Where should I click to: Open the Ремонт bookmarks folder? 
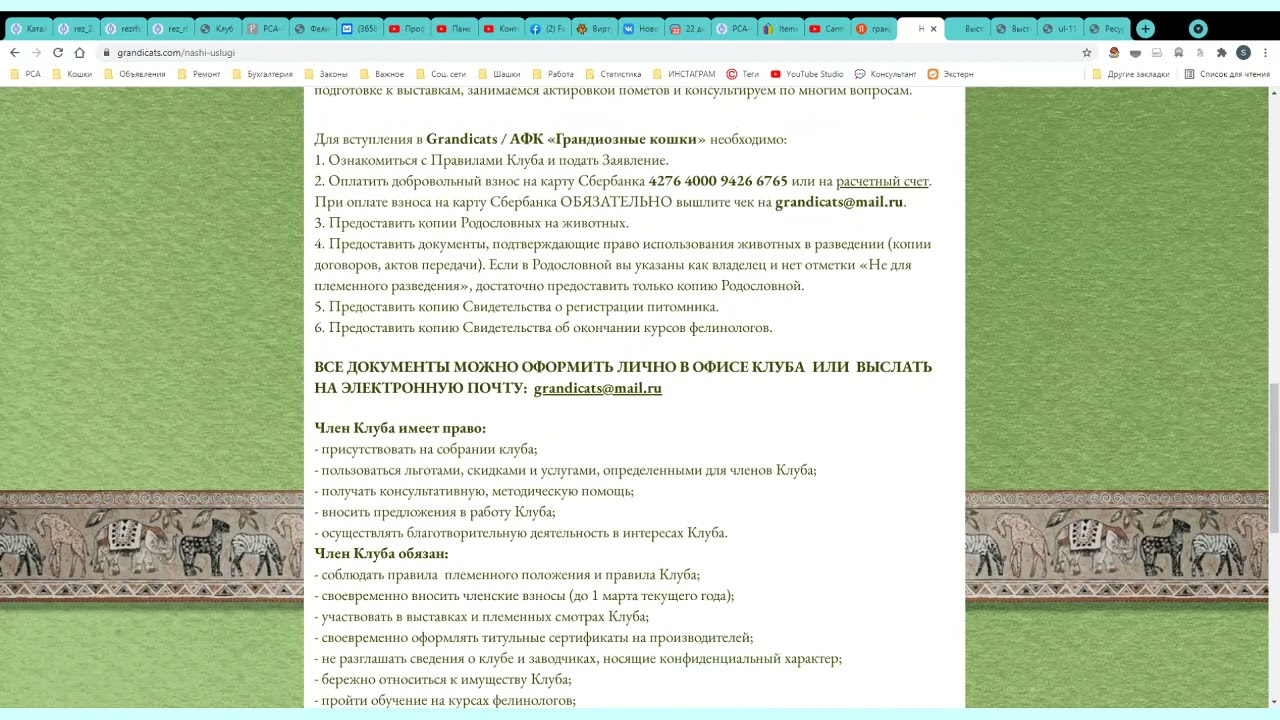click(x=199, y=74)
